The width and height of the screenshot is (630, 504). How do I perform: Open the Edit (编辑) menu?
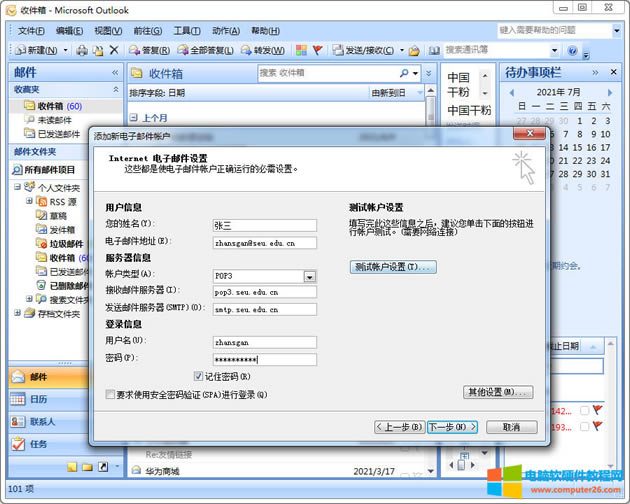(x=70, y=31)
